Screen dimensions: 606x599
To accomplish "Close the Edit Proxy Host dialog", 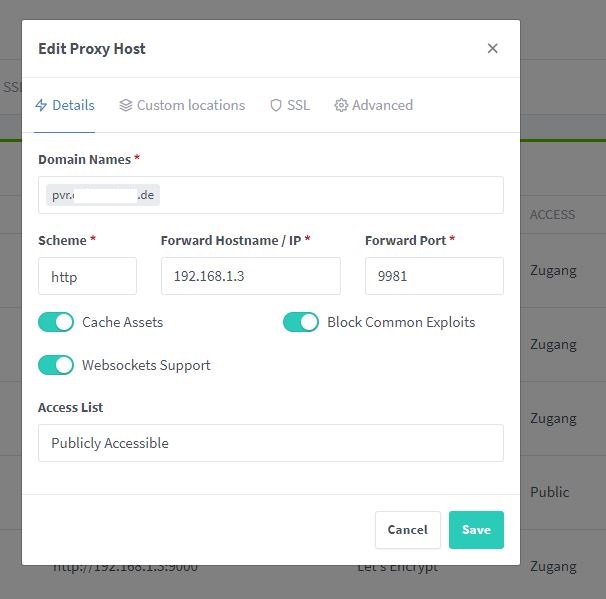I will point(492,49).
